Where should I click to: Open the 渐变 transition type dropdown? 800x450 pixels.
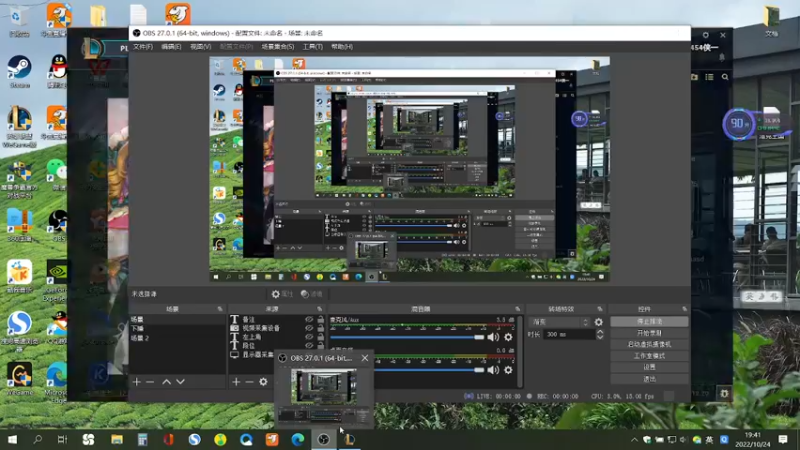pyautogui.click(x=560, y=322)
